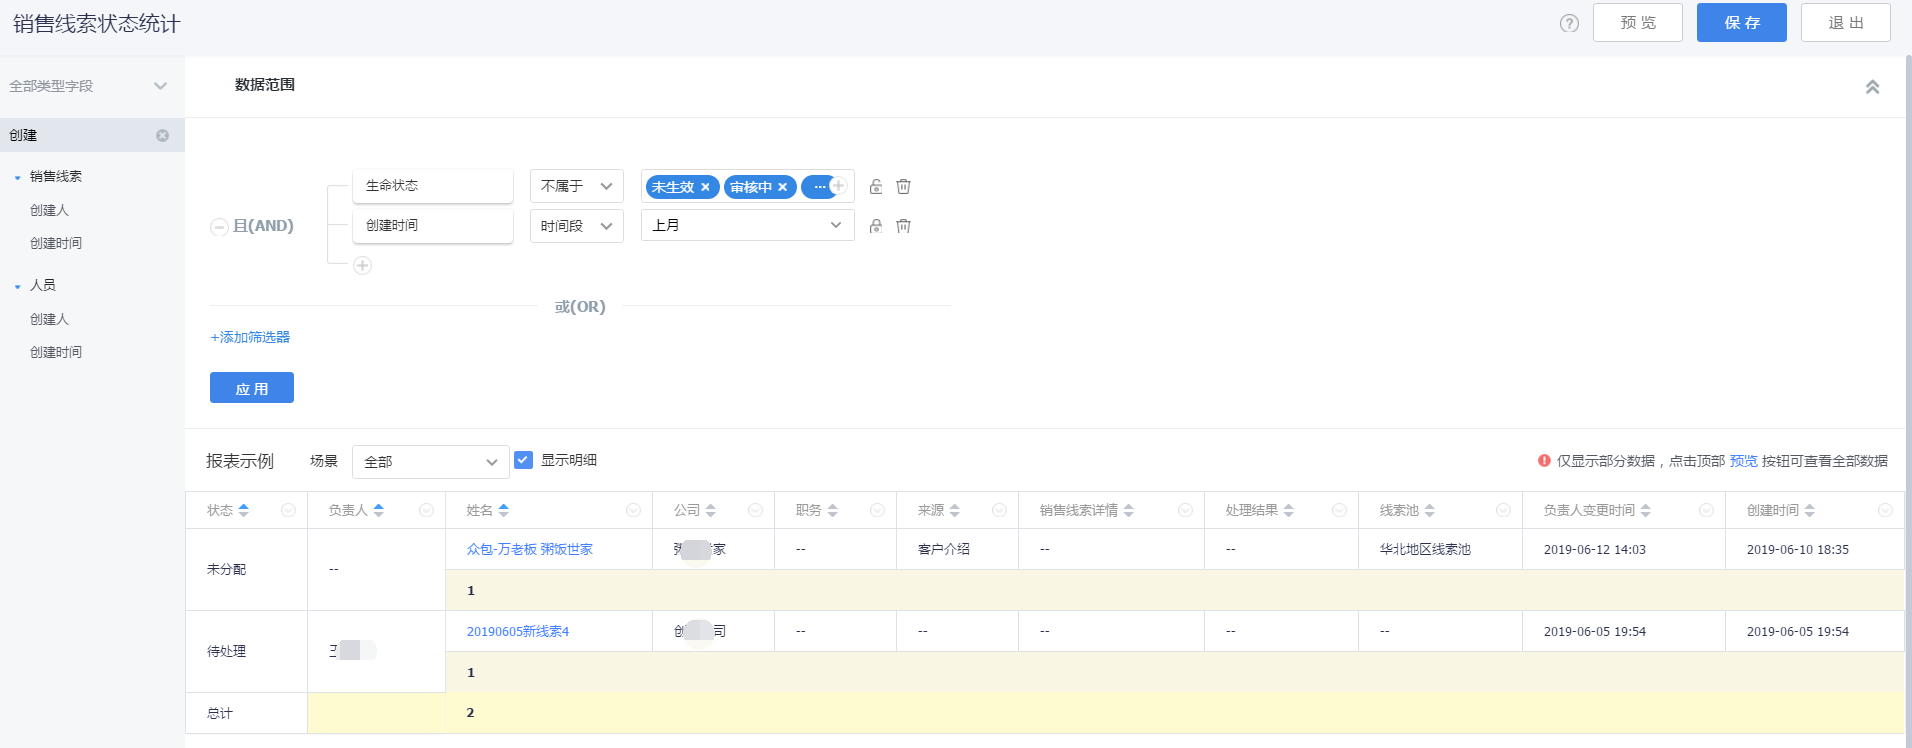Image resolution: width=1912 pixels, height=748 pixels.
Task: Select 创建人 under 销售线索
Action: coord(49,210)
